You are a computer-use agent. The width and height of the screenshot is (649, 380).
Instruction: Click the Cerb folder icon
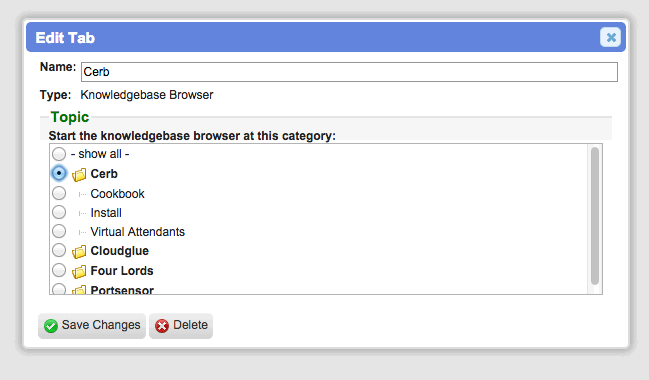click(x=79, y=175)
